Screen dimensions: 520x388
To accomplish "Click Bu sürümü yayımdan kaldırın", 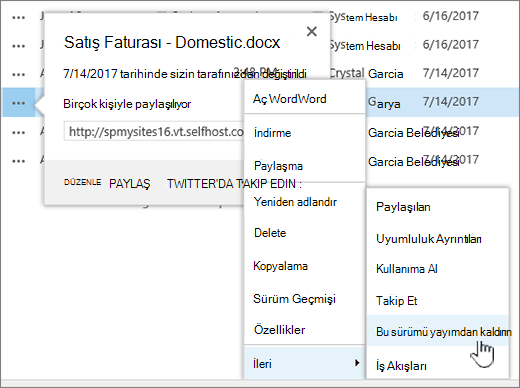I will 437,331.
